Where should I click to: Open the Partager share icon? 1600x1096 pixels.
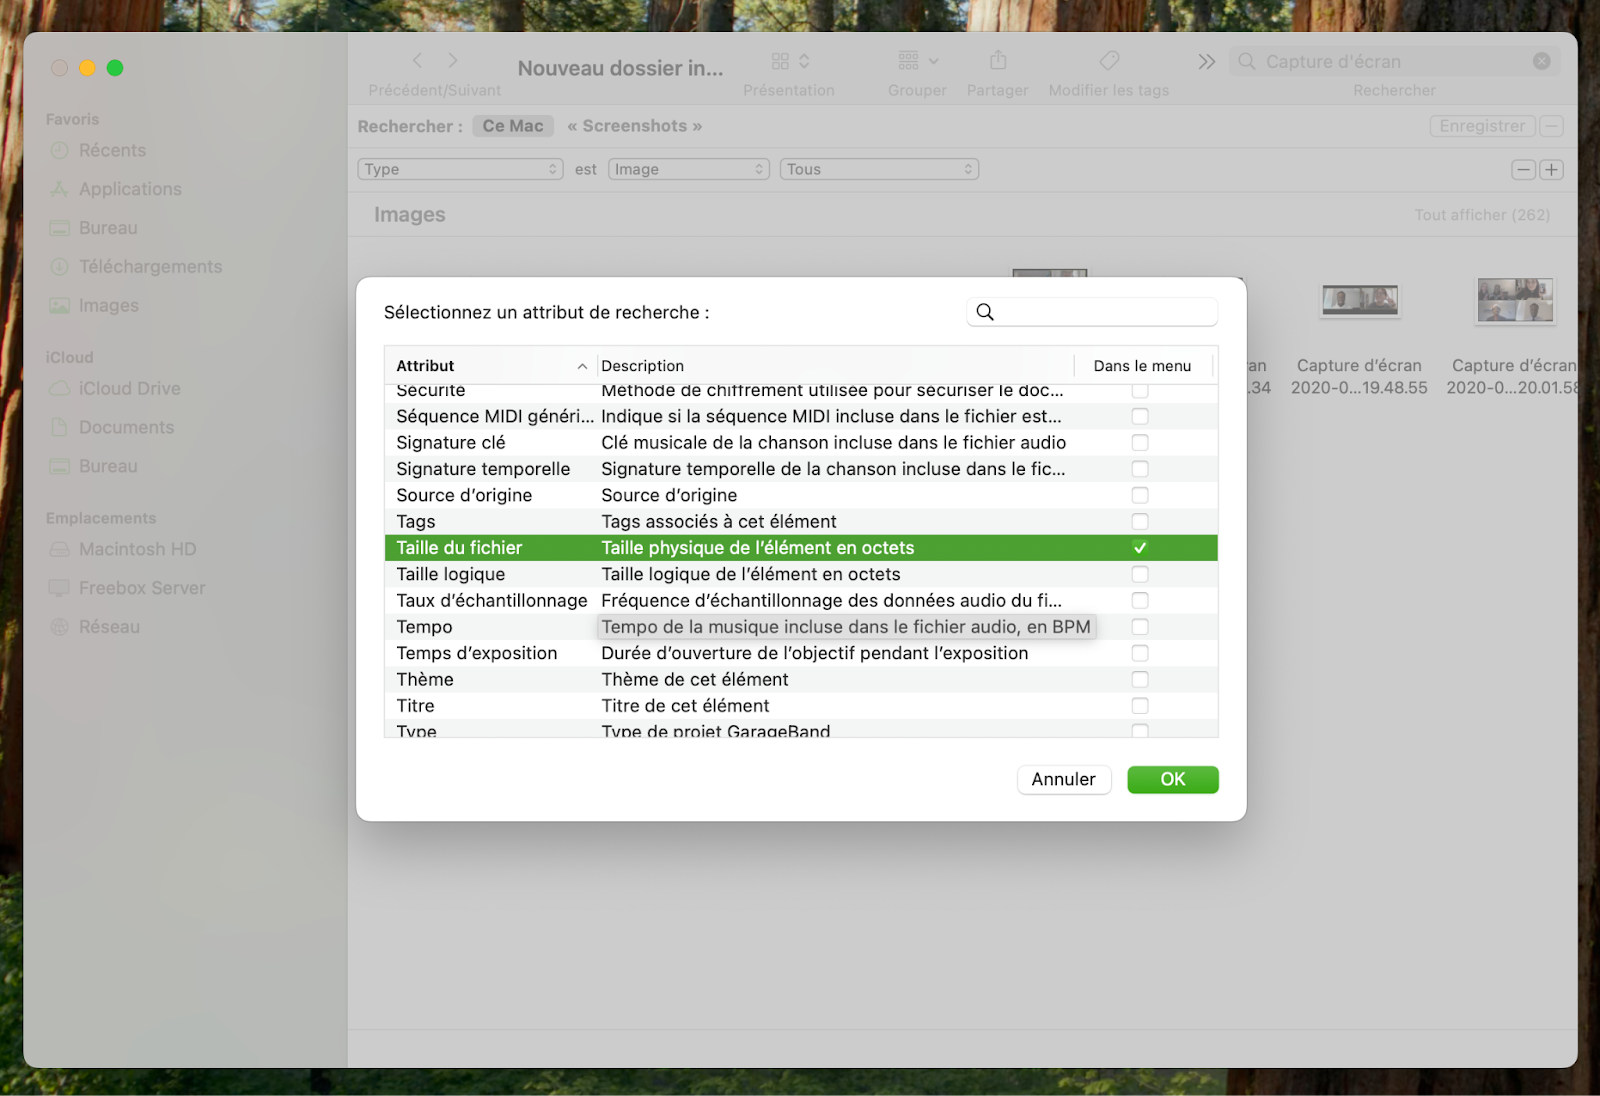997,62
